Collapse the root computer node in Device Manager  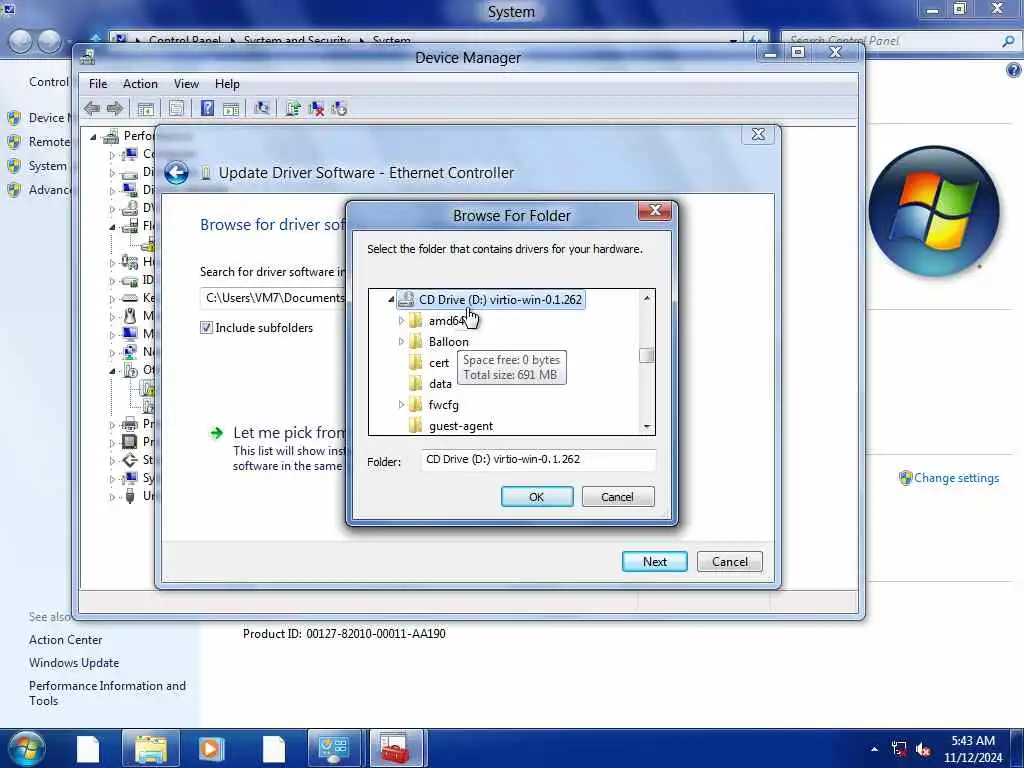point(93,136)
